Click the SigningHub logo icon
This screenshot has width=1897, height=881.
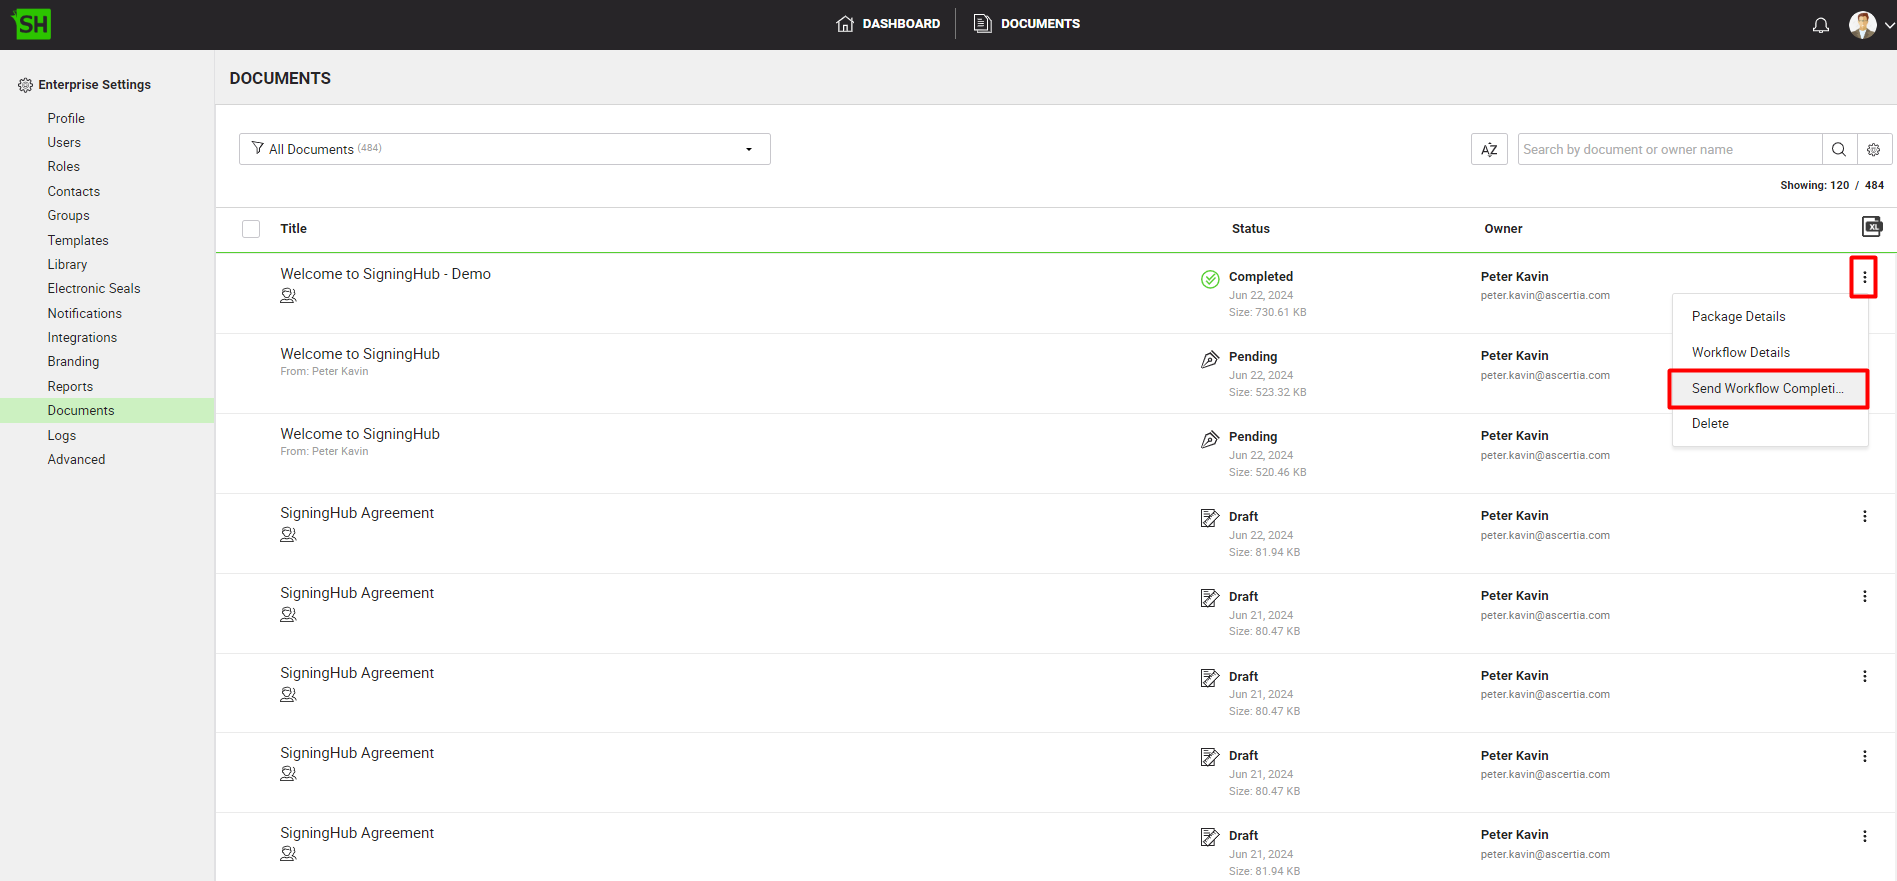(31, 24)
